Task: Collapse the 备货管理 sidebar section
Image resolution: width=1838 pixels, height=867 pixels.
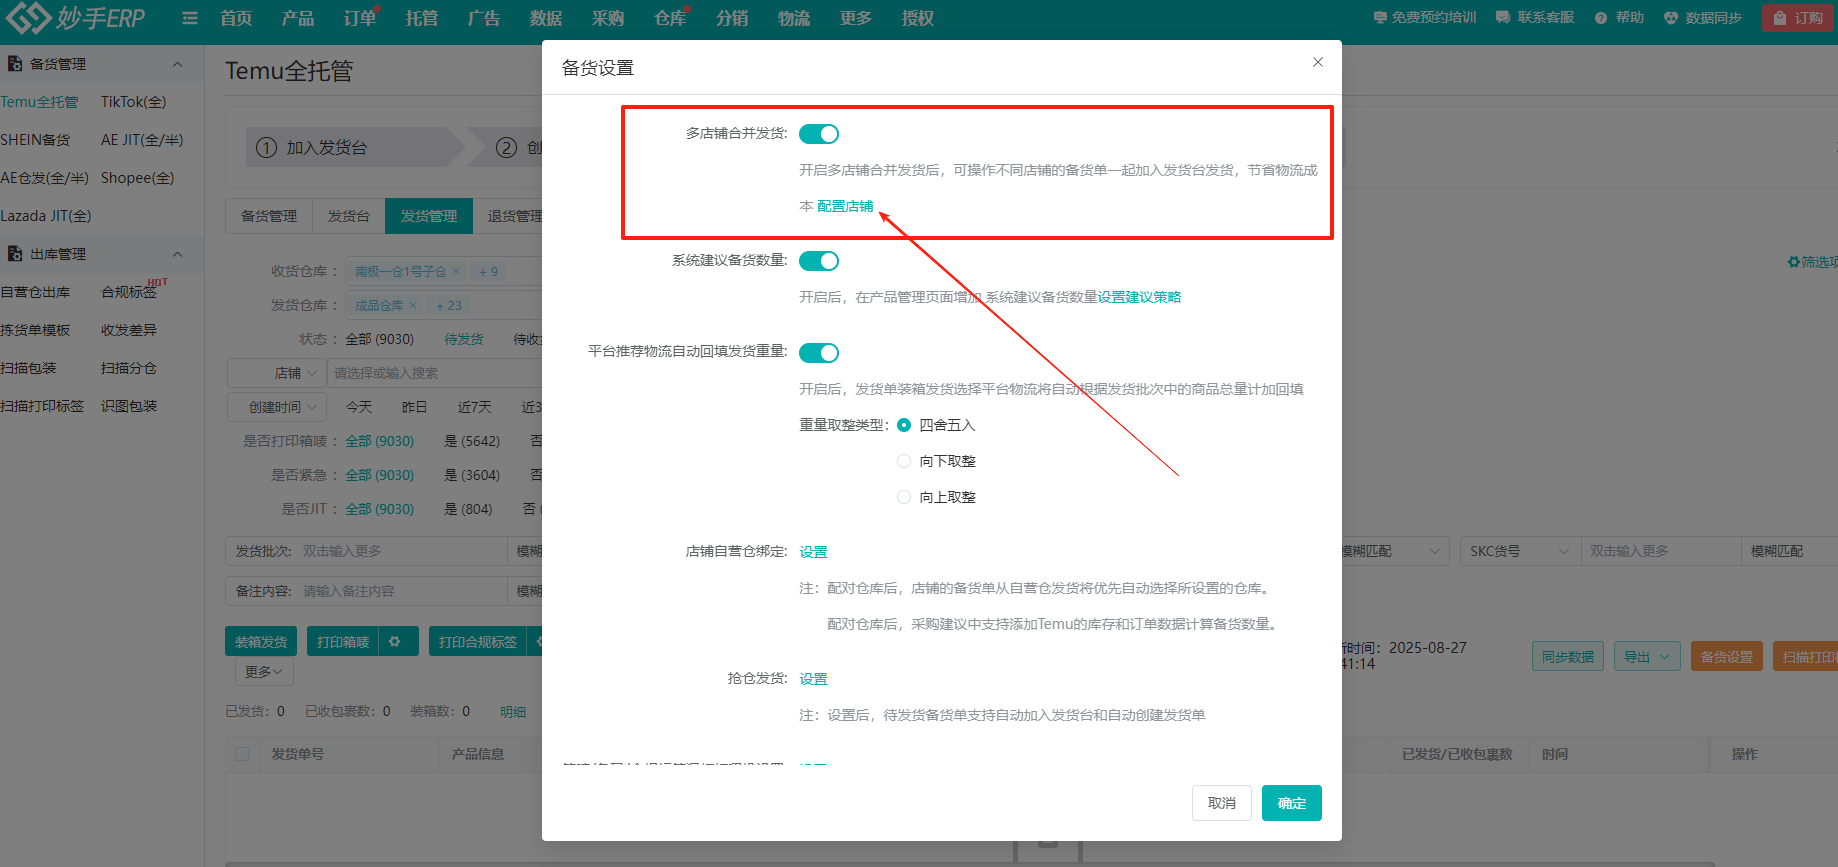Action: pyautogui.click(x=177, y=64)
